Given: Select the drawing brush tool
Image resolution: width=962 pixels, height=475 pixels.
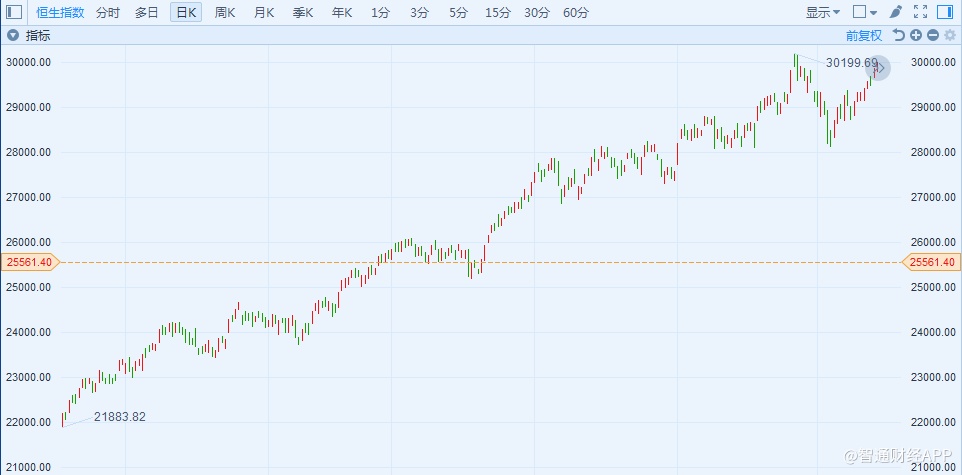Looking at the screenshot, I should [896, 13].
